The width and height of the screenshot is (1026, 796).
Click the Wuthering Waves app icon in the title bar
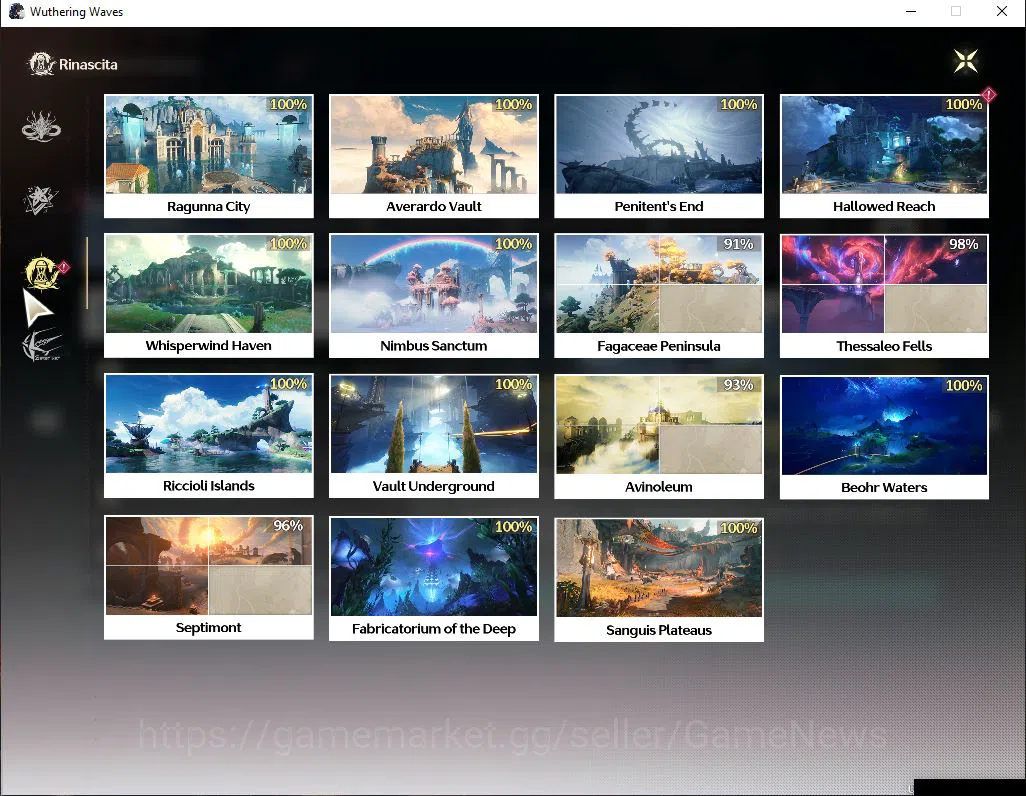[x=16, y=11]
